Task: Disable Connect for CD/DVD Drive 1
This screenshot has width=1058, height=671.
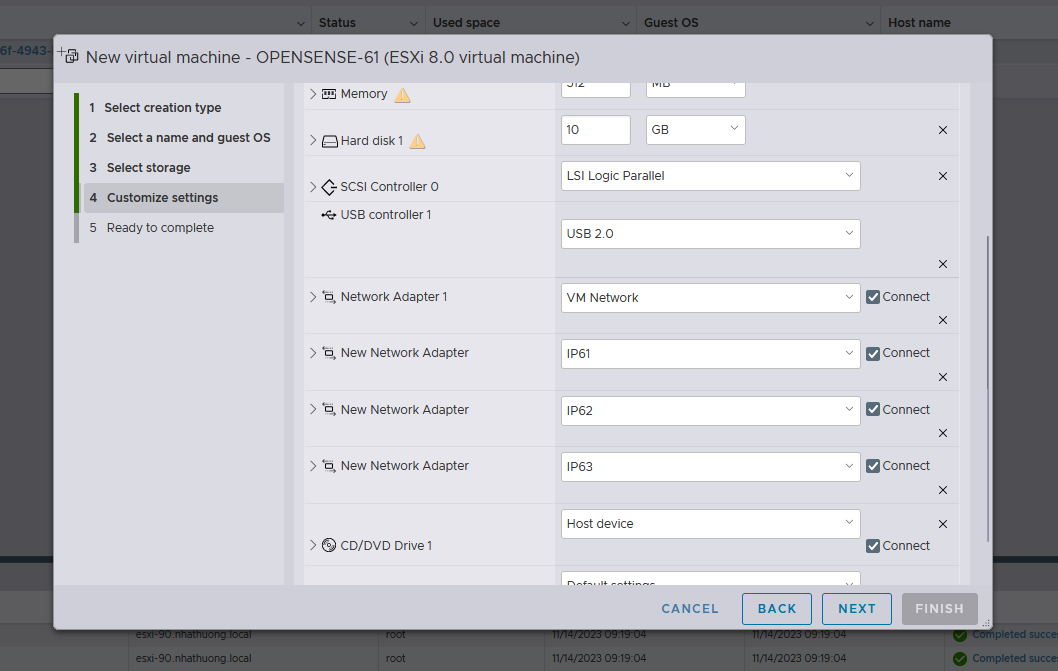Action: click(873, 546)
